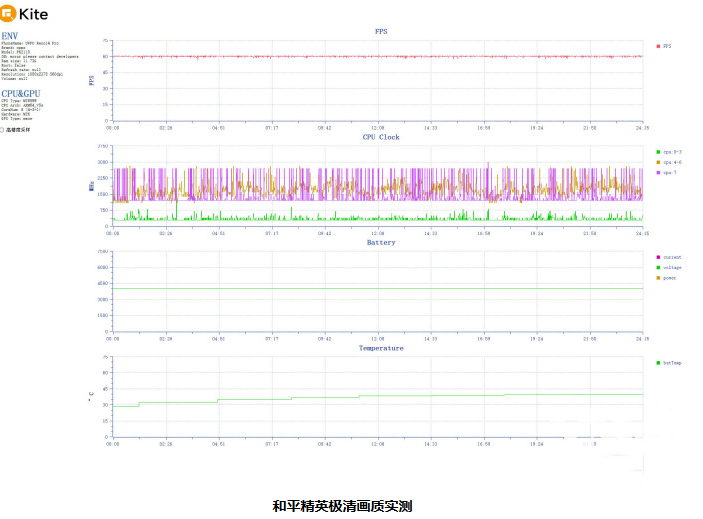
Task: Click the orange Kite logo icon
Action: coord(8,13)
